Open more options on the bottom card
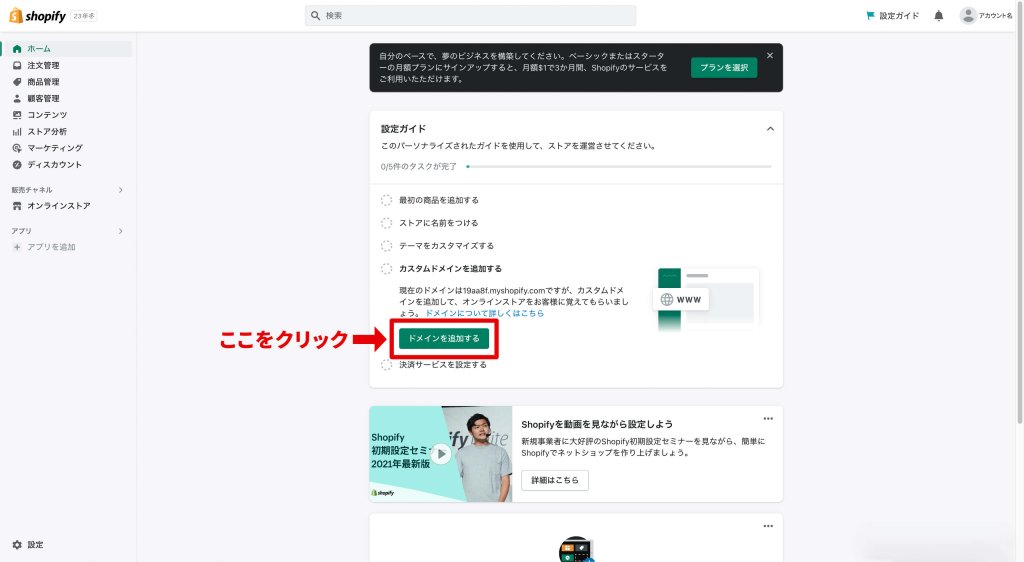 (x=768, y=525)
